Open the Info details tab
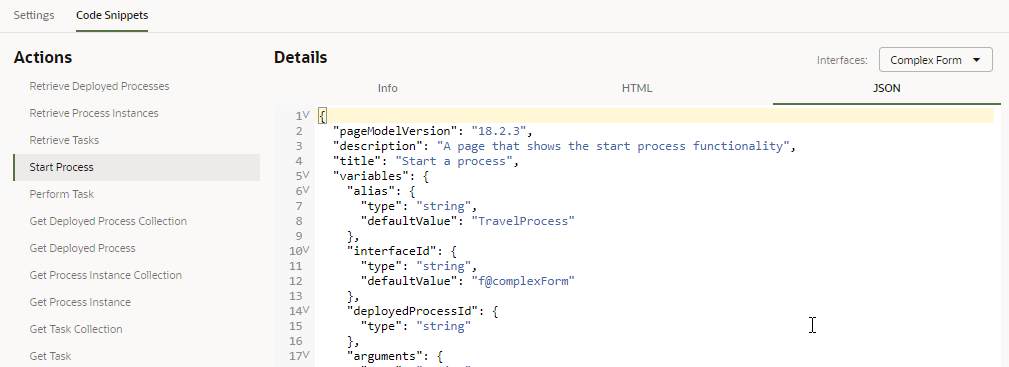The height and width of the screenshot is (367, 1009). click(x=387, y=88)
